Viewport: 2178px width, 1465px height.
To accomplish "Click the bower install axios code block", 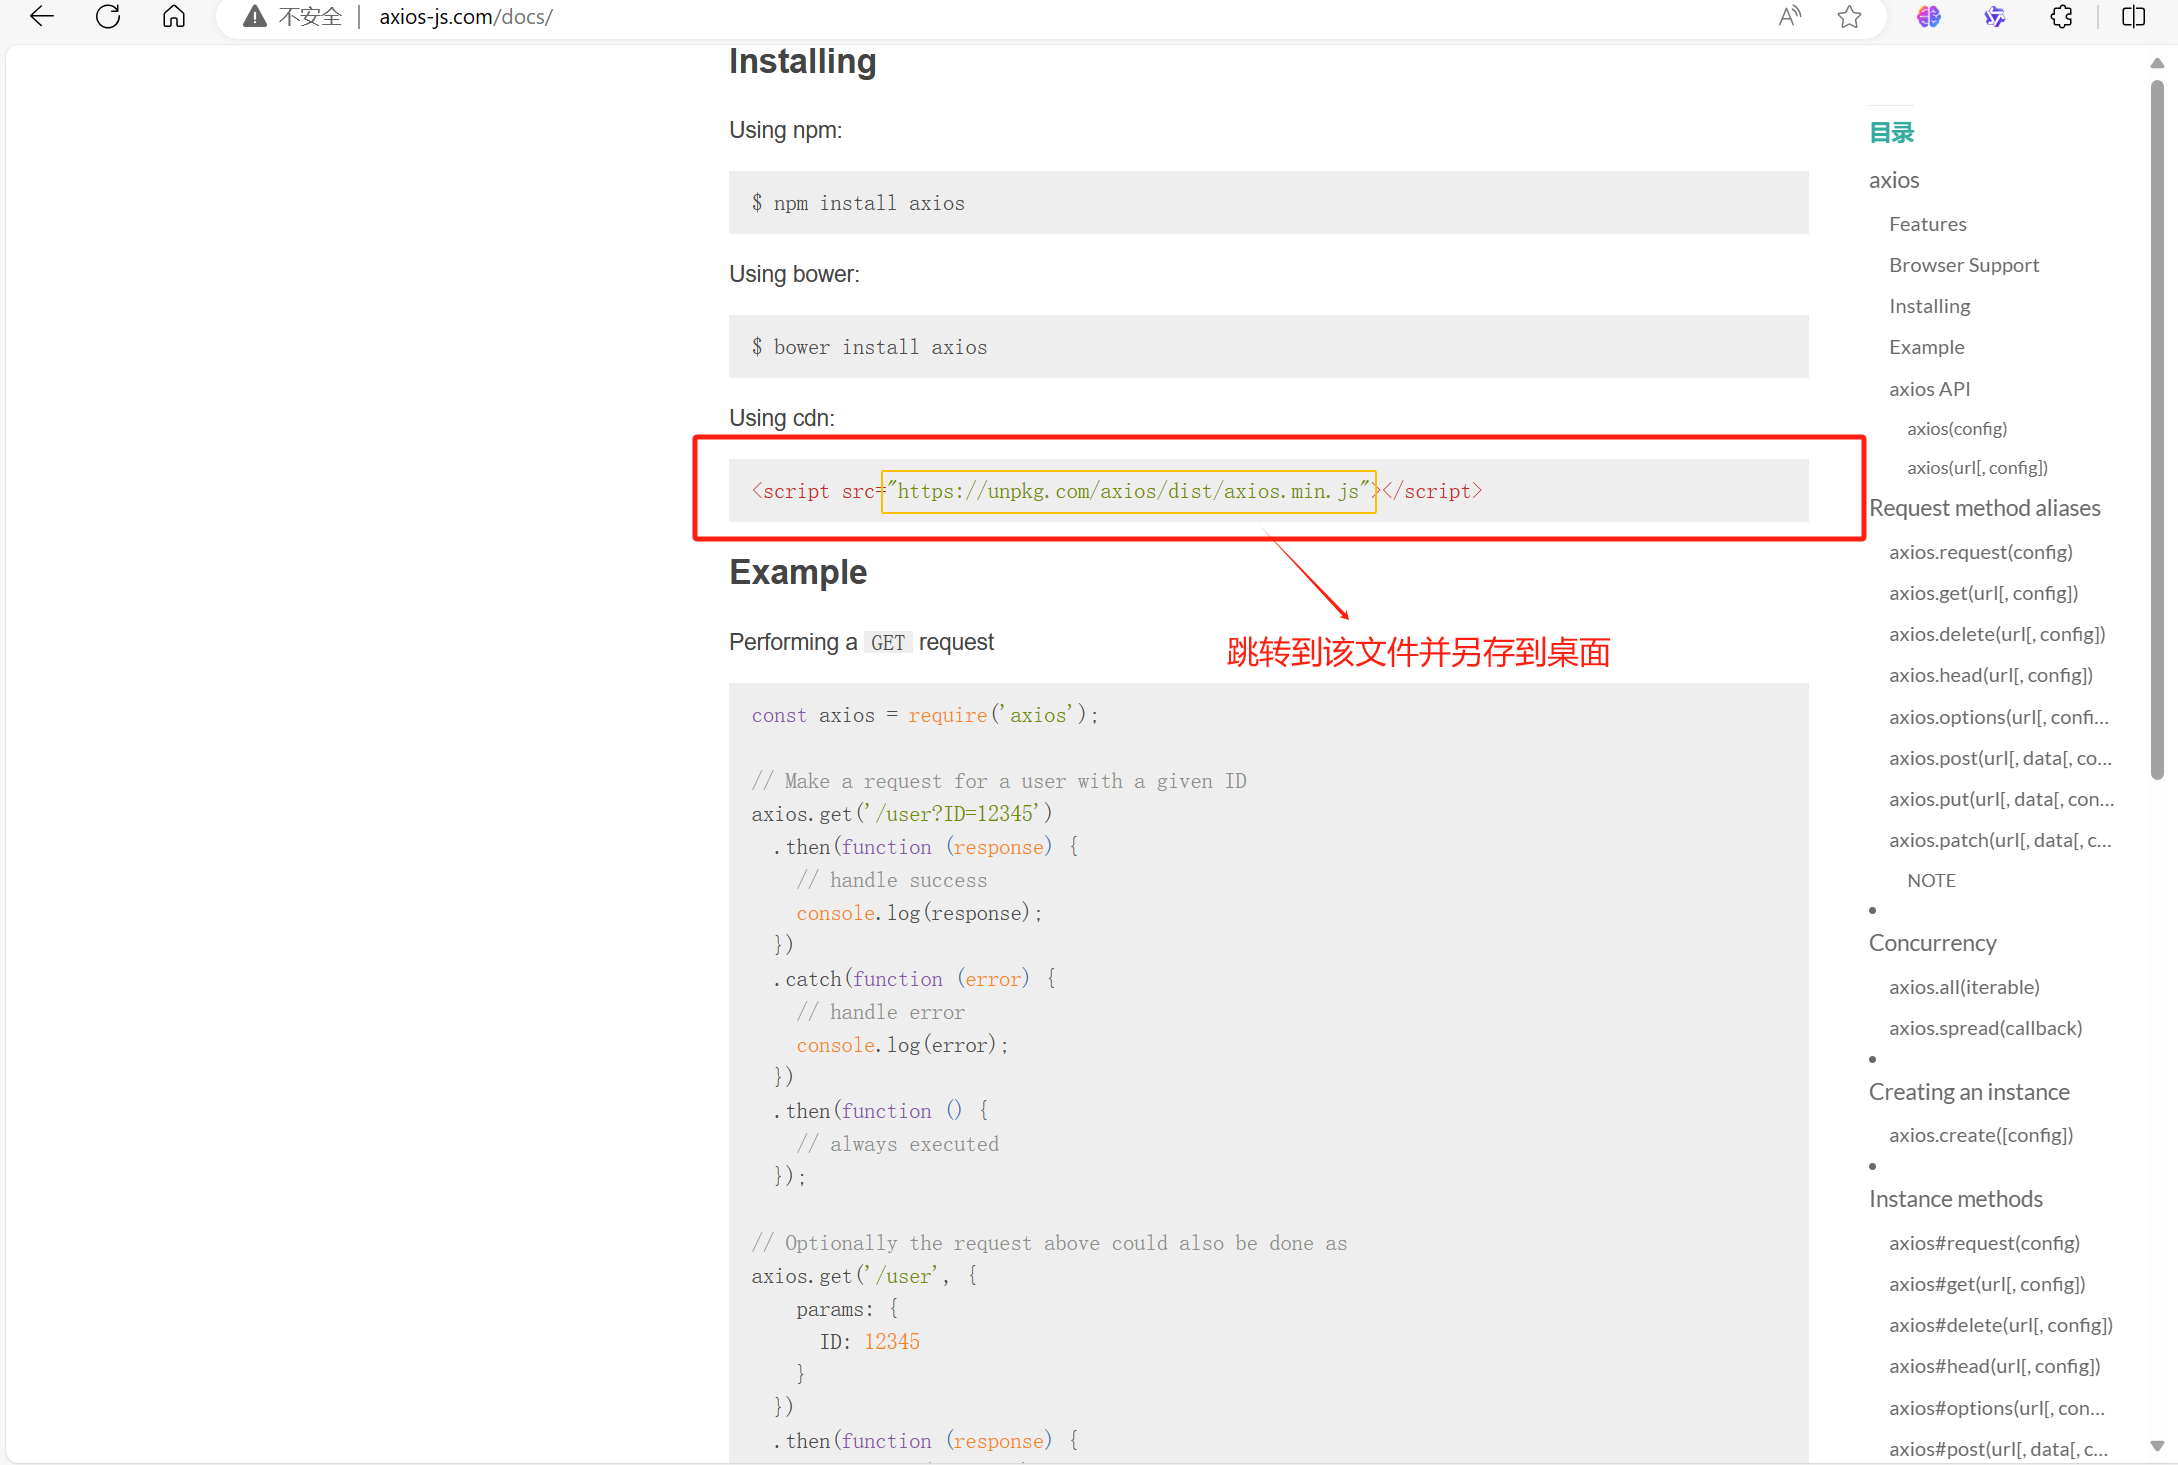I will [1268, 347].
